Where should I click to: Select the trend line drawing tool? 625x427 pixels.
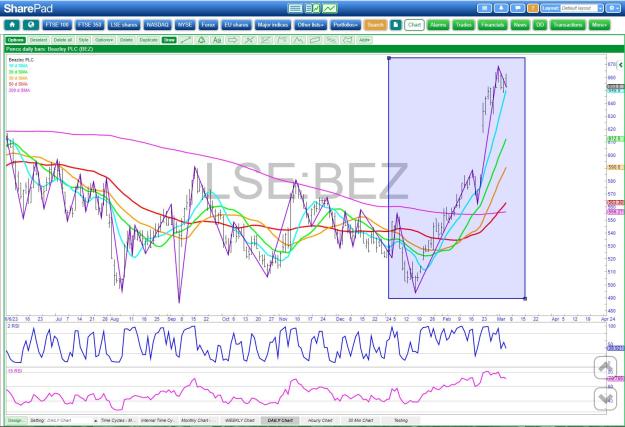pyautogui.click(x=185, y=40)
